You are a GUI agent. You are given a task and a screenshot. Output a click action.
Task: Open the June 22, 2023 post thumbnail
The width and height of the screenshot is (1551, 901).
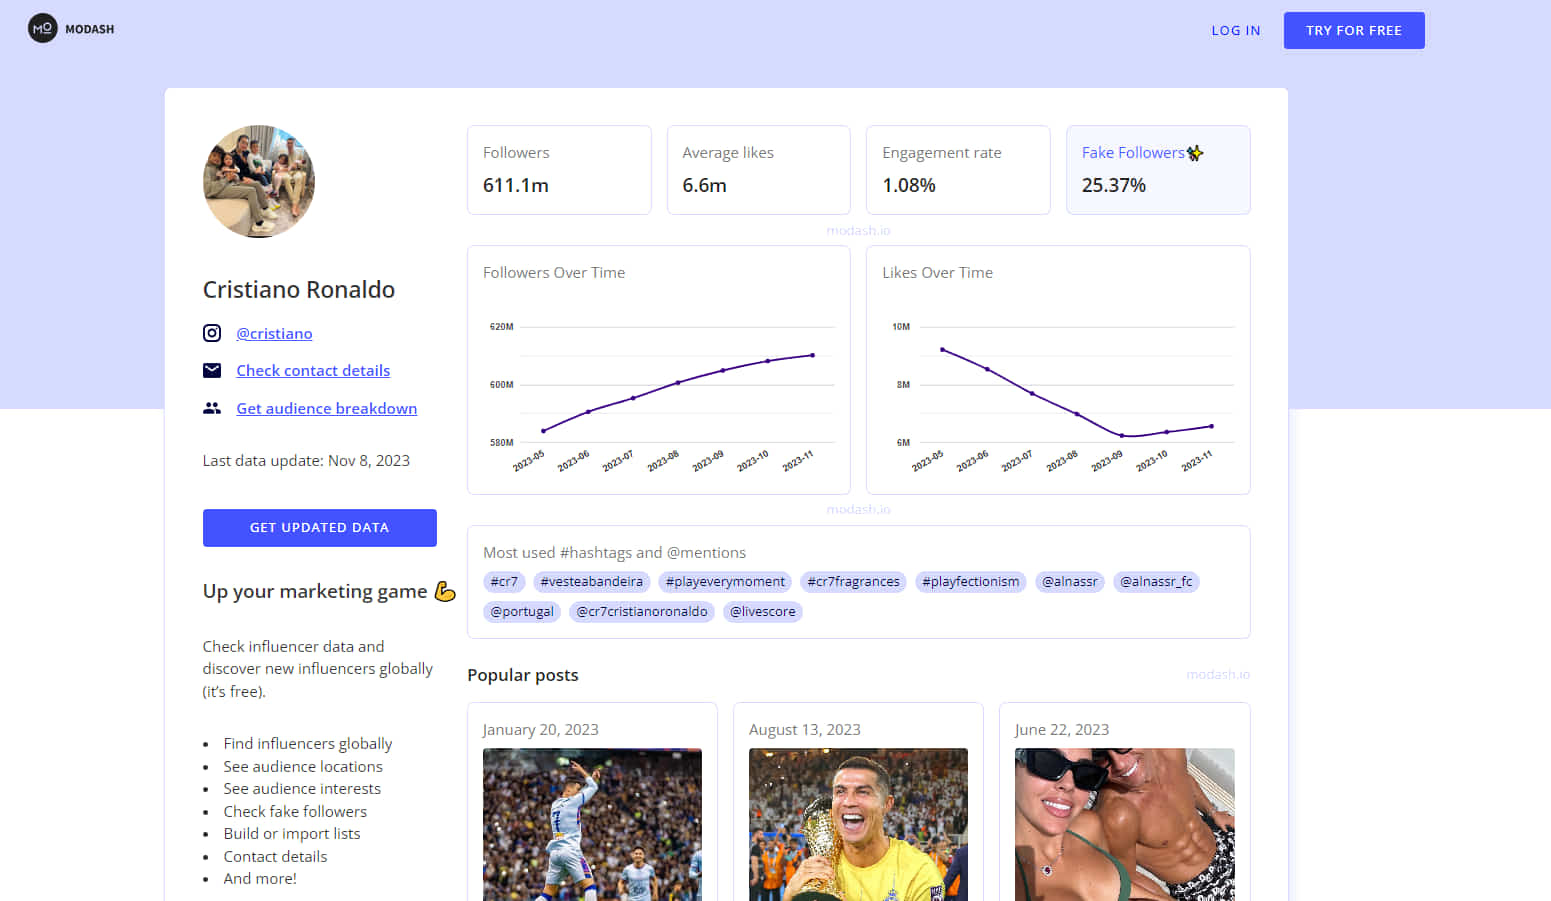[1125, 824]
